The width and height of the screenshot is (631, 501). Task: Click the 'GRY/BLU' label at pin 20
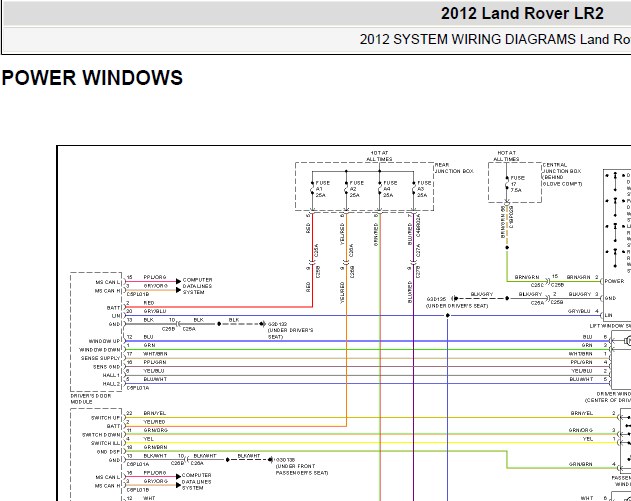tap(155, 311)
